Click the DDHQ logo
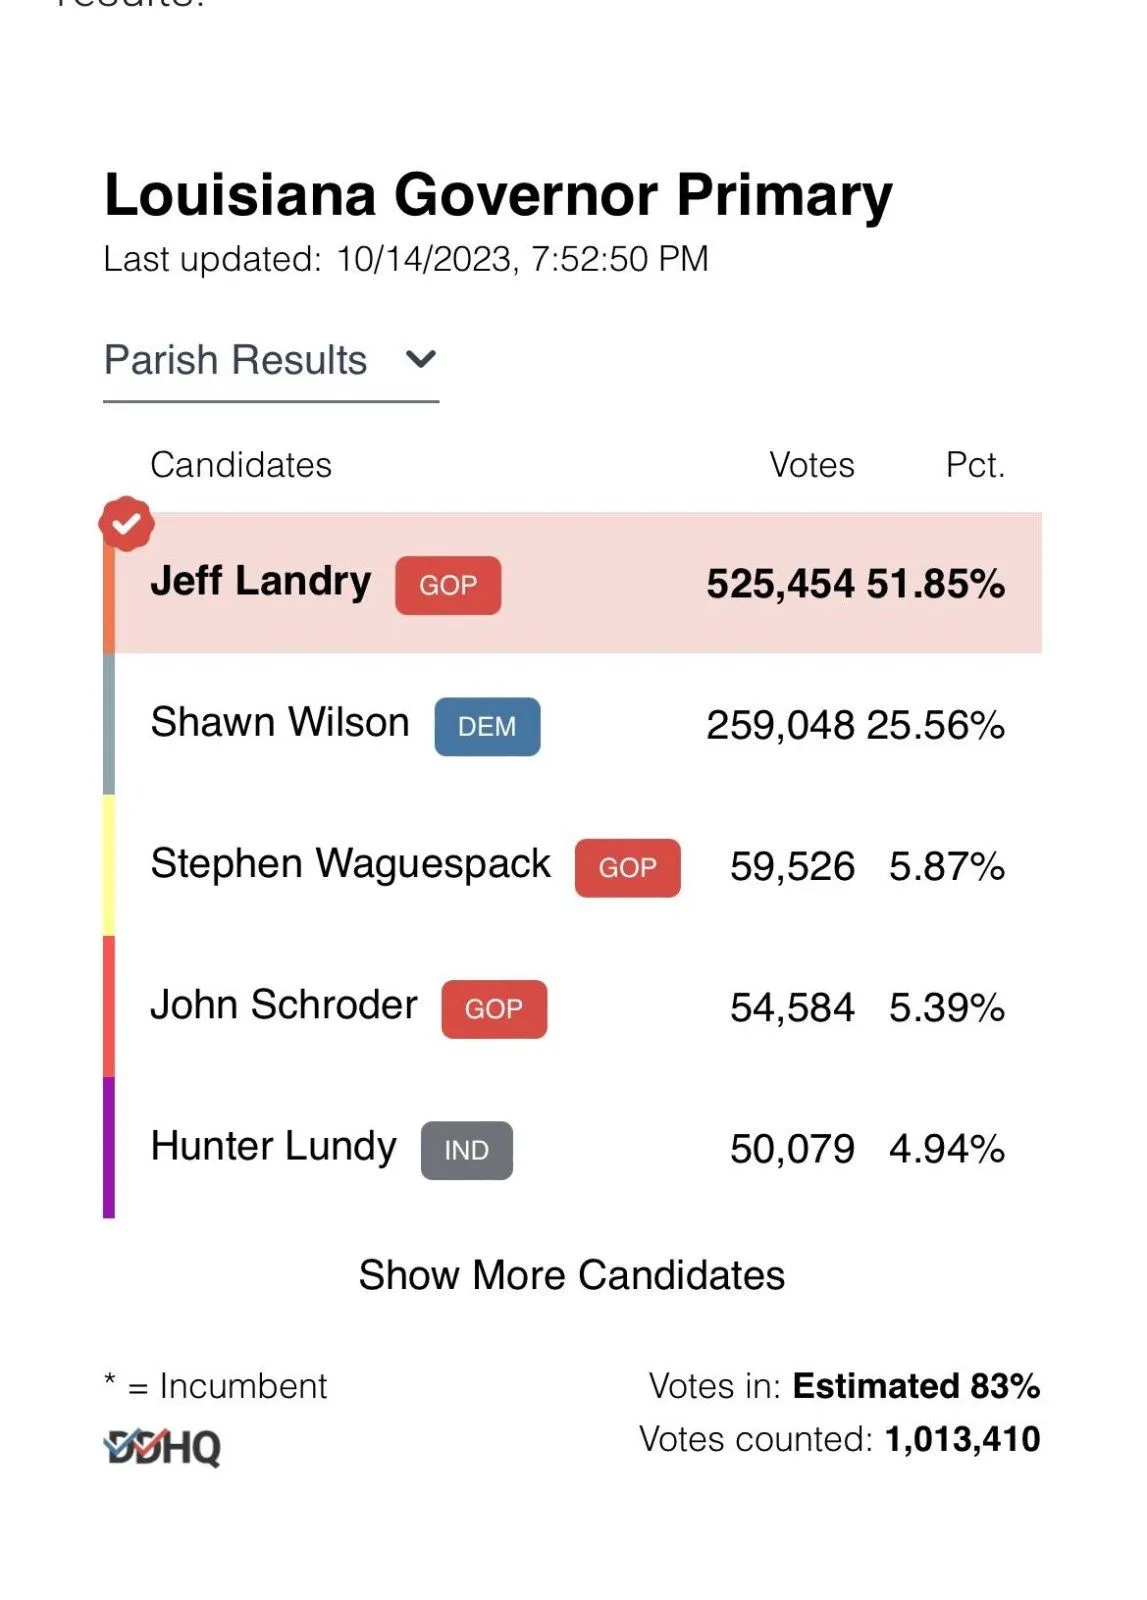 coord(162,1446)
